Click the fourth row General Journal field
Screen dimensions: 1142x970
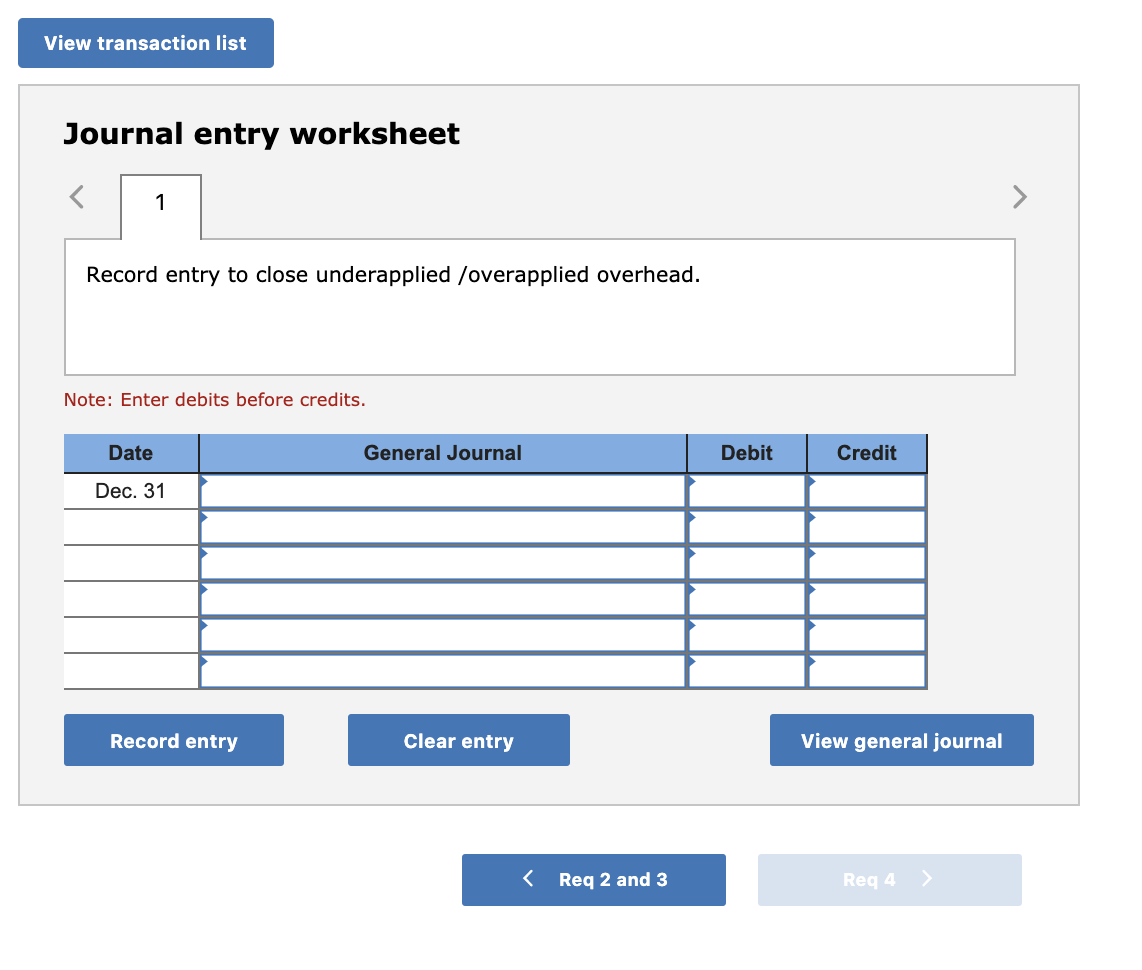(x=443, y=599)
